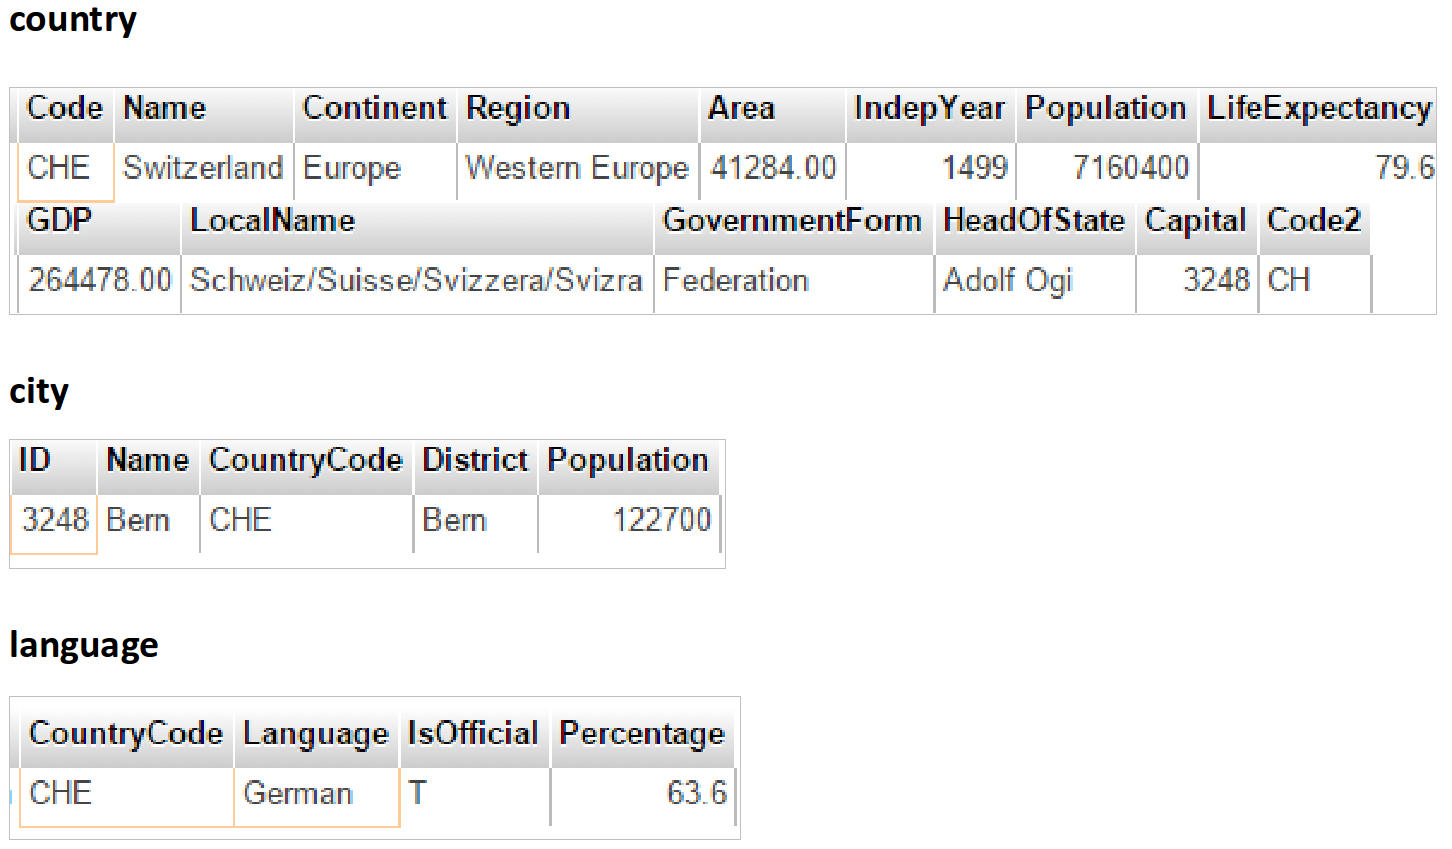Viewport: 1452px width, 849px height.
Task: Click the IsOfficial column header
Action: pos(473,734)
